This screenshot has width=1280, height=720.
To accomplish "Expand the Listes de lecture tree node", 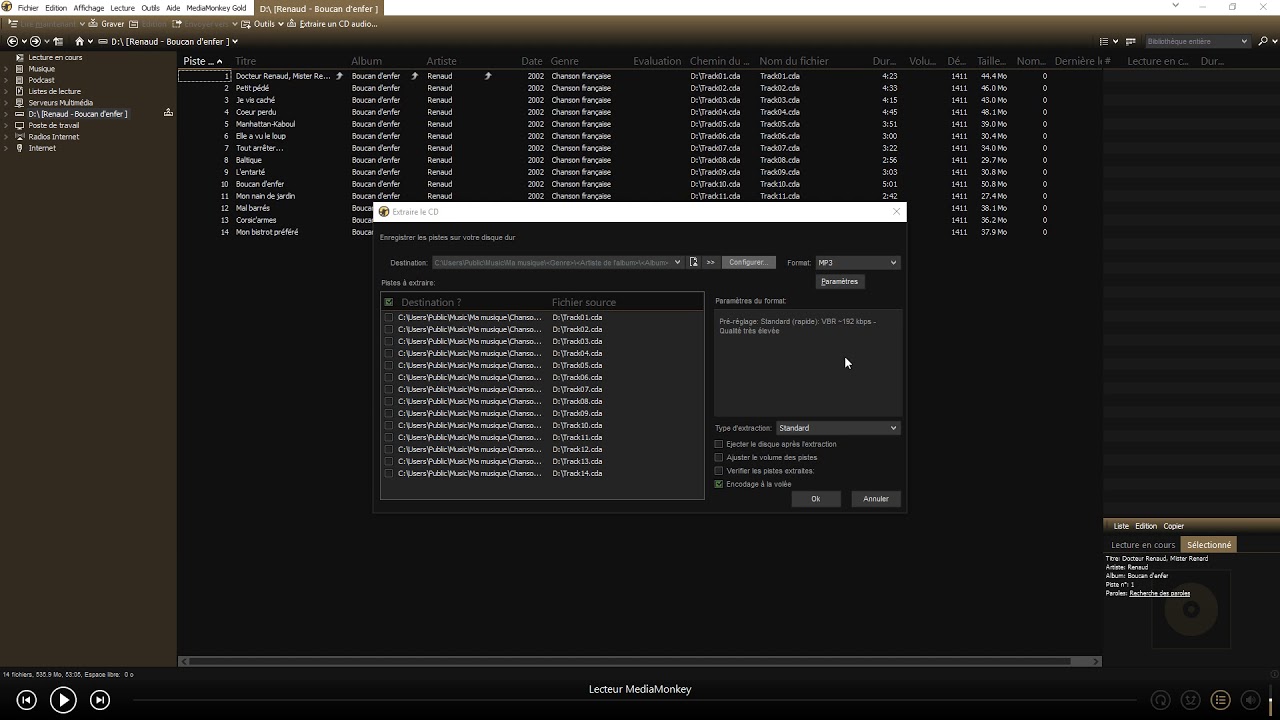I will click(x=6, y=91).
